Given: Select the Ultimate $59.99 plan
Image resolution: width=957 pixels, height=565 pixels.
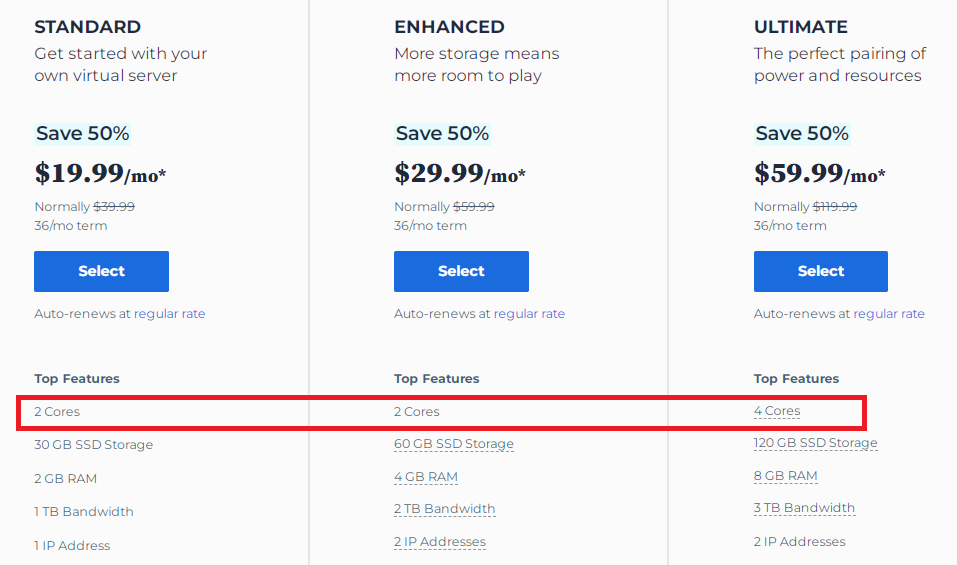Looking at the screenshot, I should [820, 271].
